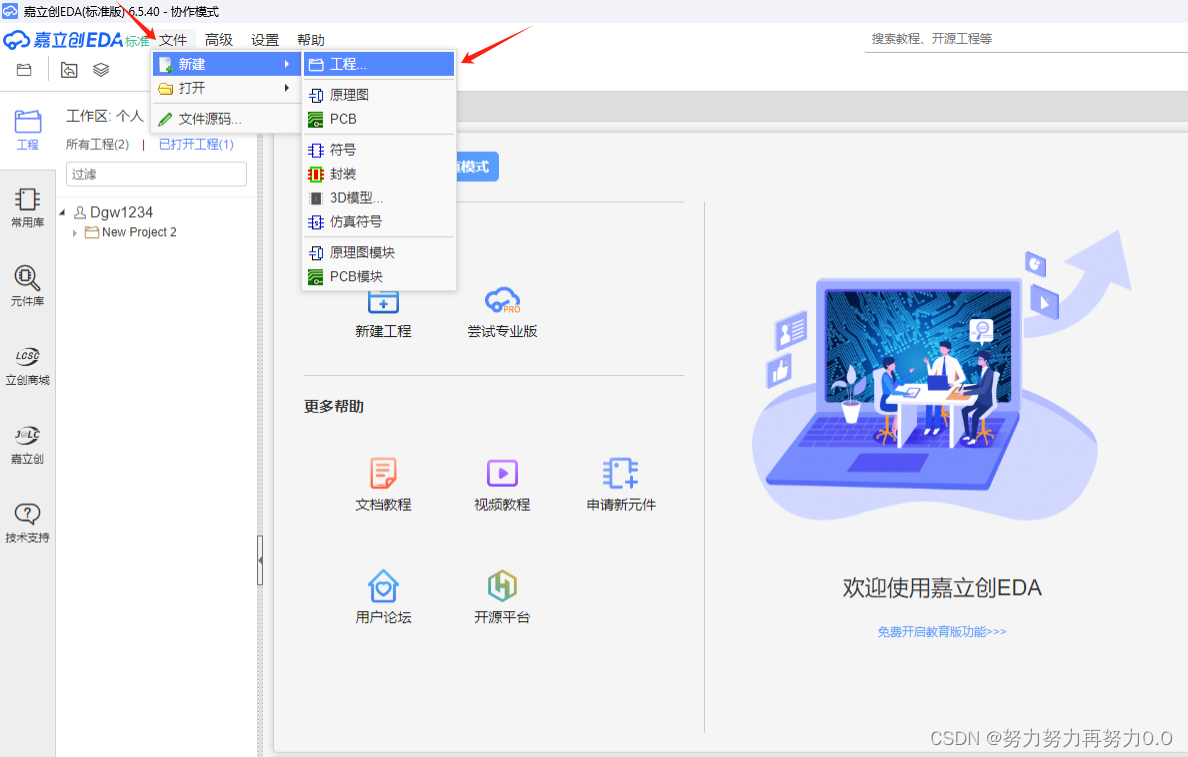Click the 更多帮助 heading
The width and height of the screenshot is (1188, 757).
[x=334, y=407]
